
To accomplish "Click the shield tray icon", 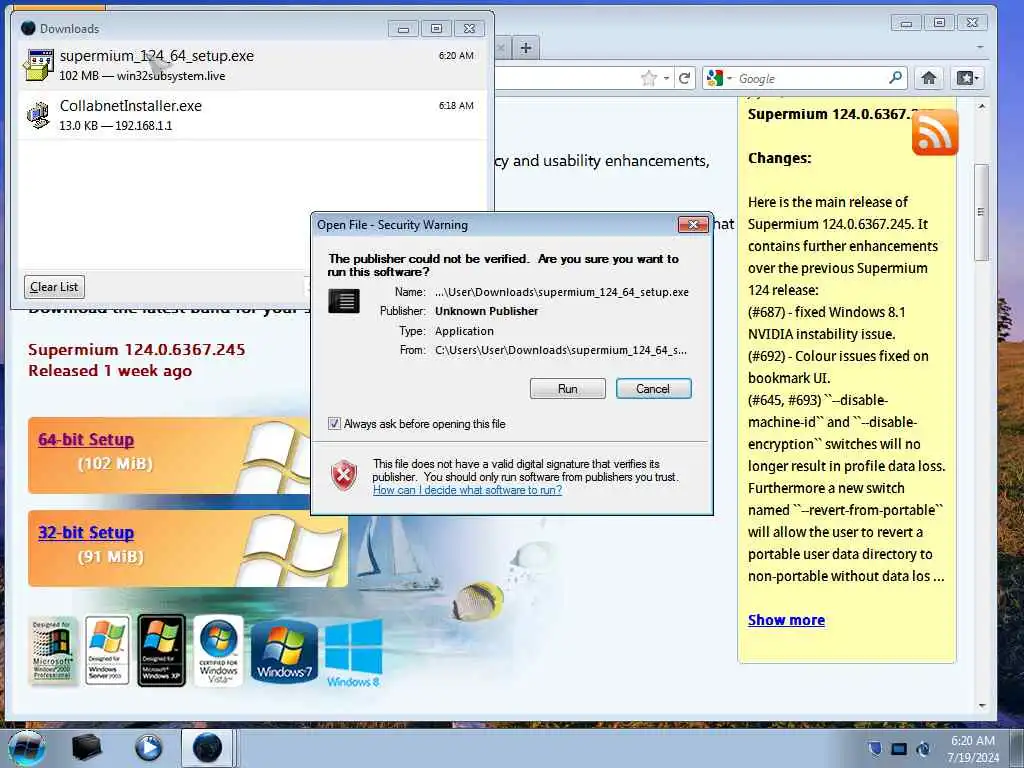I will 875,748.
